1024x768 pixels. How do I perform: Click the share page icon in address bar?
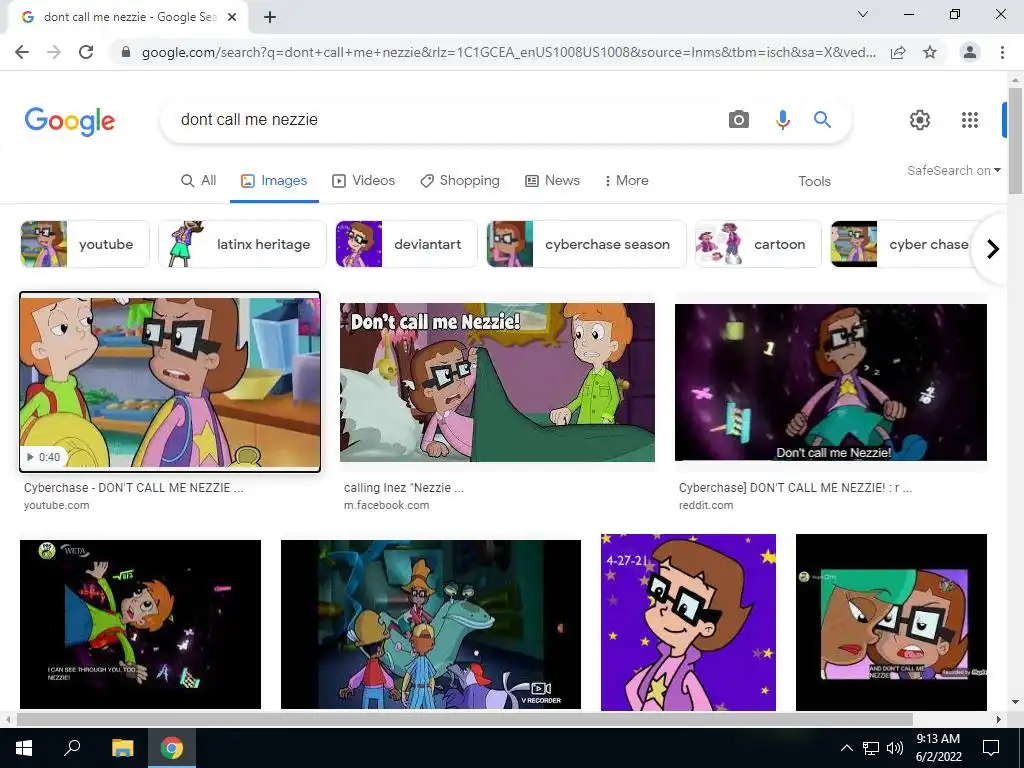point(899,52)
